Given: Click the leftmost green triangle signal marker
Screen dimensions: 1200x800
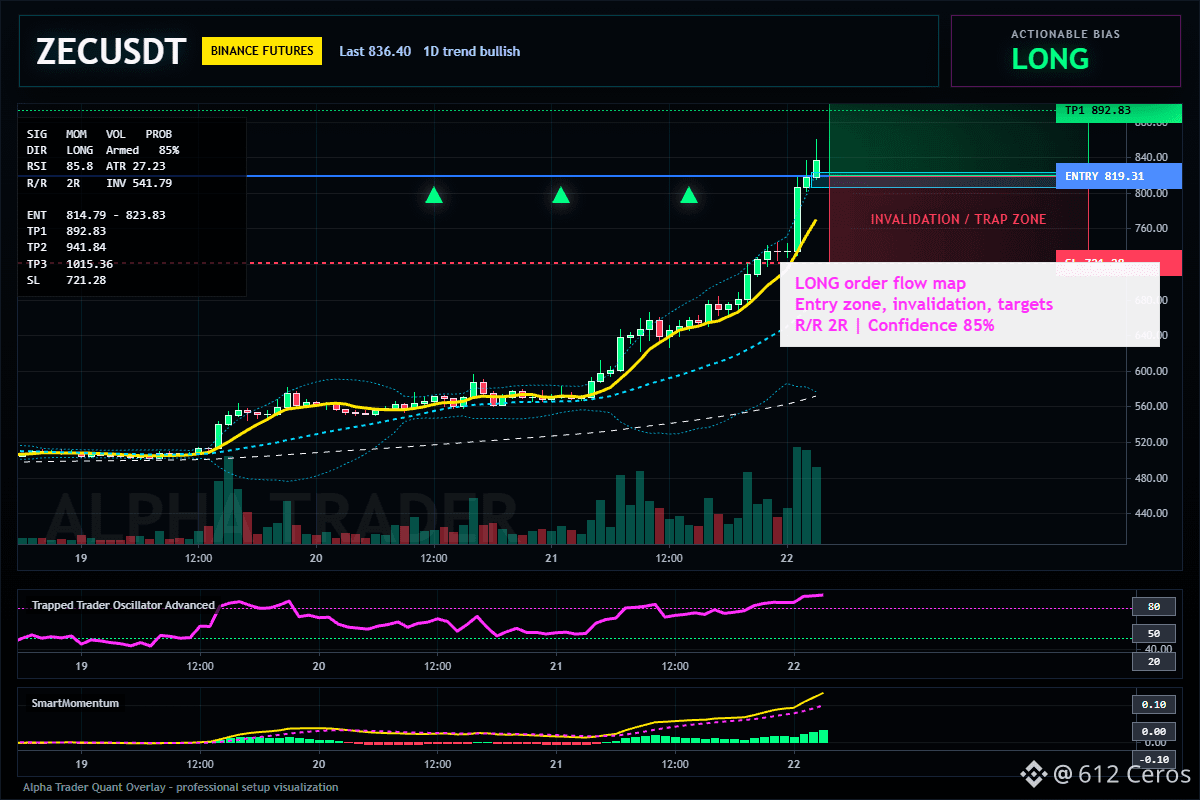Looking at the screenshot, I should coord(433,195).
